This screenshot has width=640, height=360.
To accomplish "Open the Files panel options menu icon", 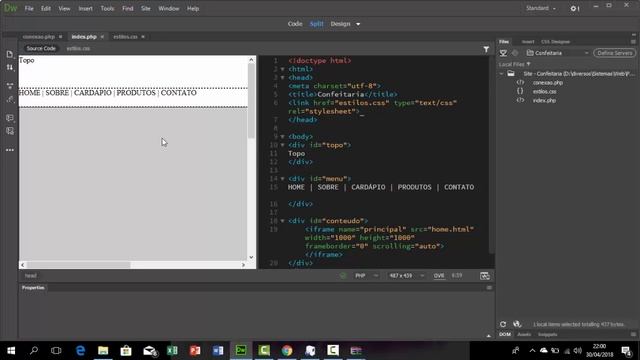I will [x=633, y=42].
